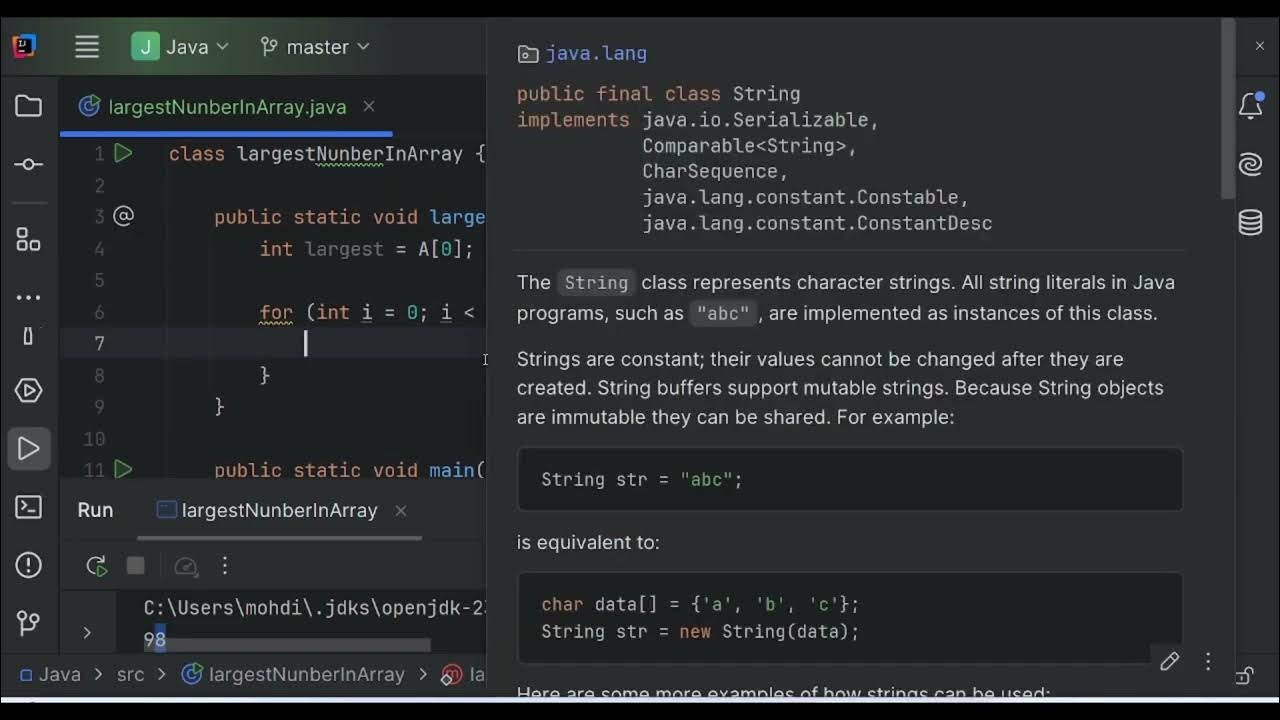Click the profiler icon in the Run toolbar

(186, 567)
